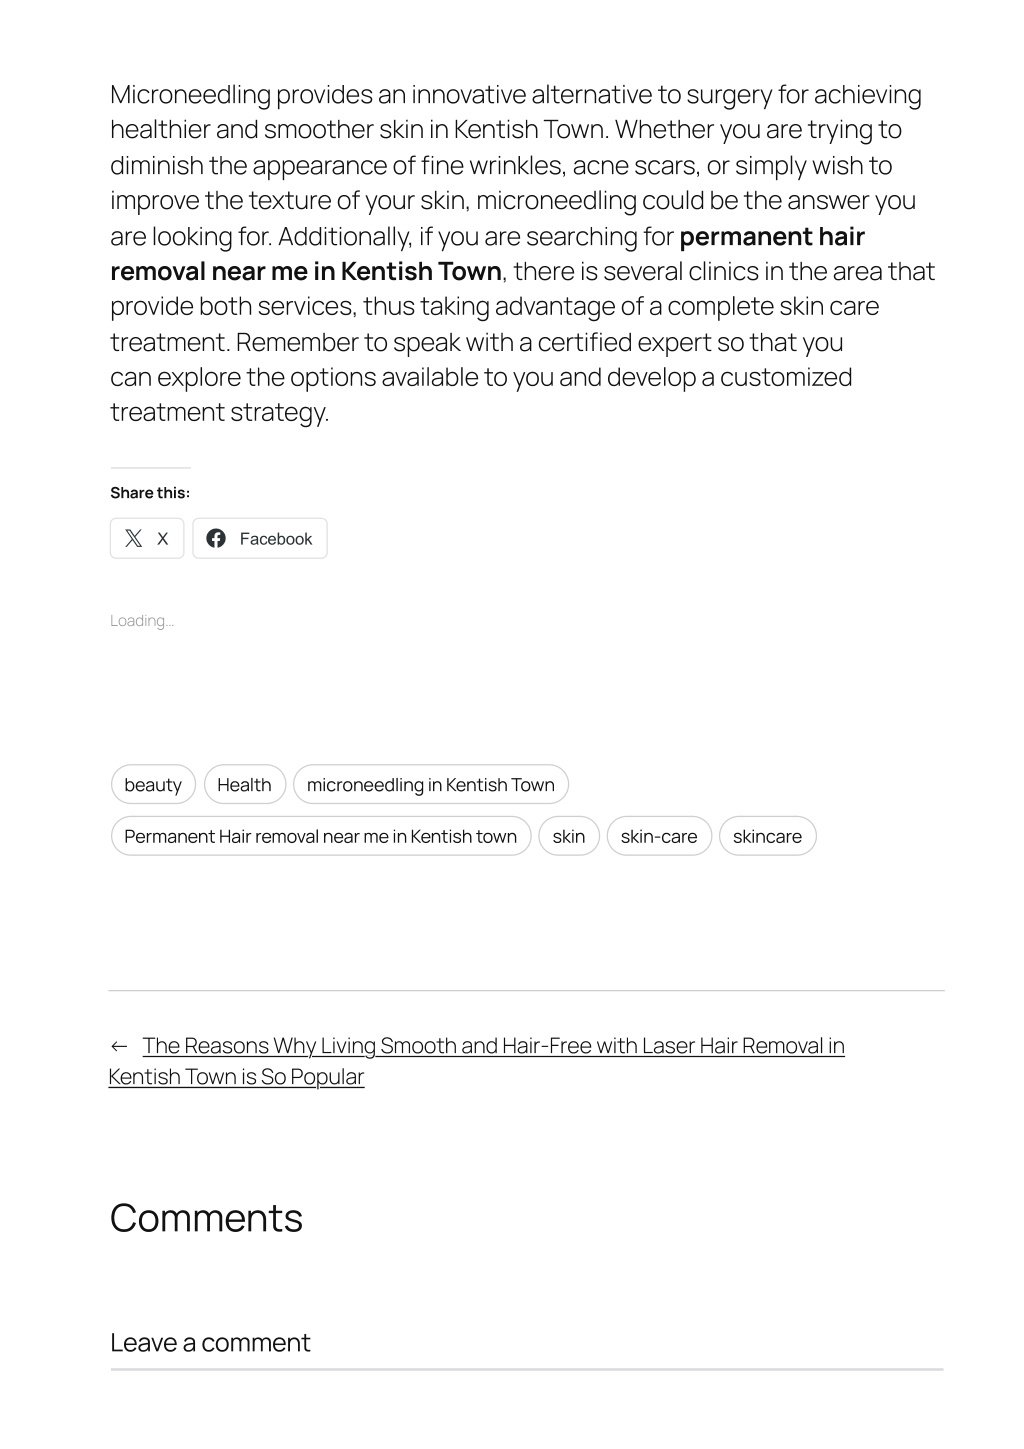Screen dimensions: 1024x1449
Task: Share this post on X
Action: [147, 539]
